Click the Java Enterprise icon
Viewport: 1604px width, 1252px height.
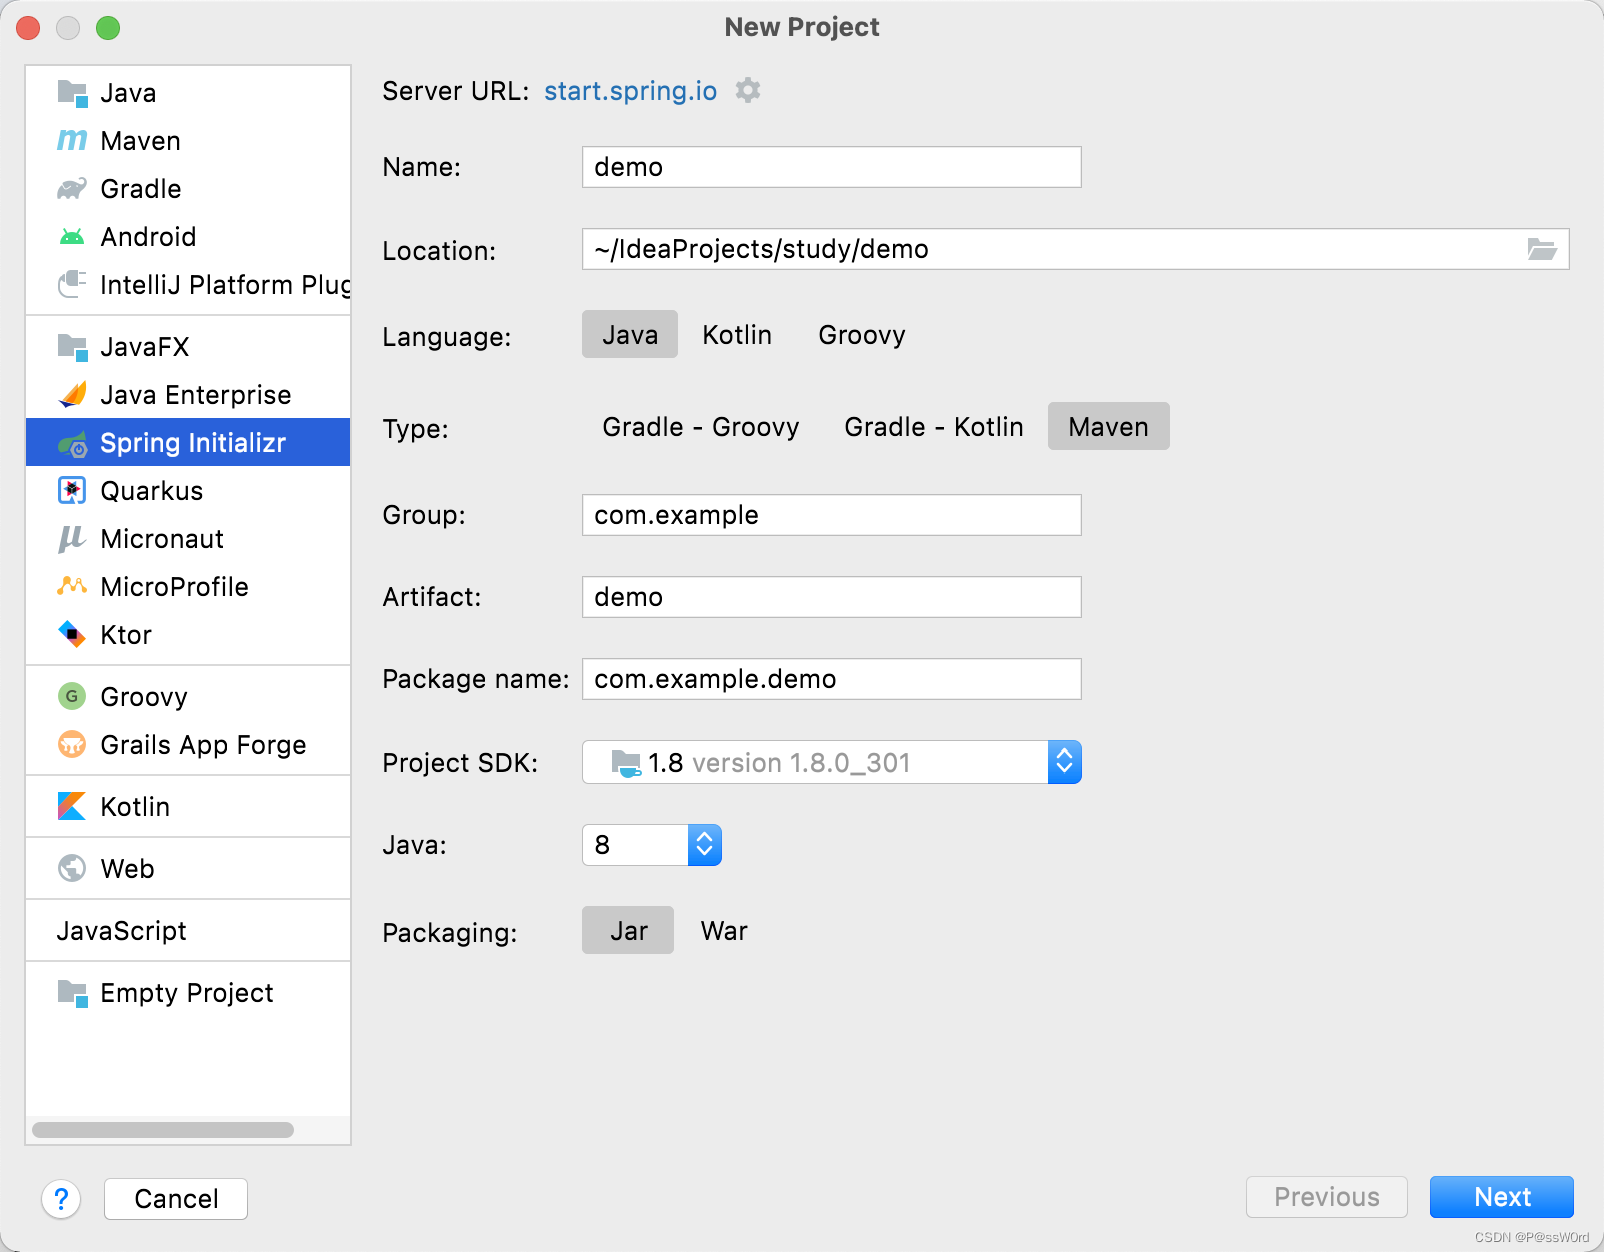click(72, 395)
